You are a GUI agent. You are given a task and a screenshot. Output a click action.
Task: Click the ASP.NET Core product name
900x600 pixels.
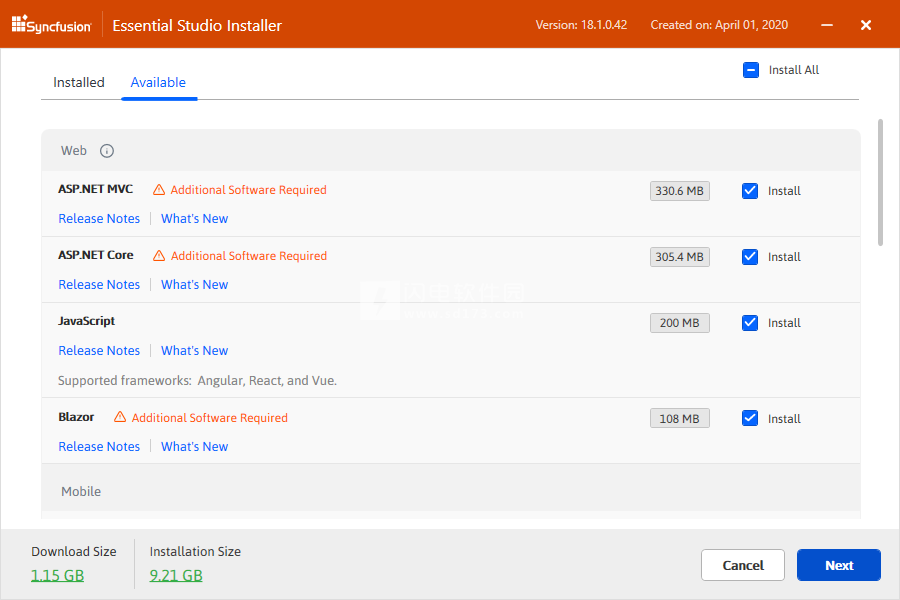click(95, 255)
